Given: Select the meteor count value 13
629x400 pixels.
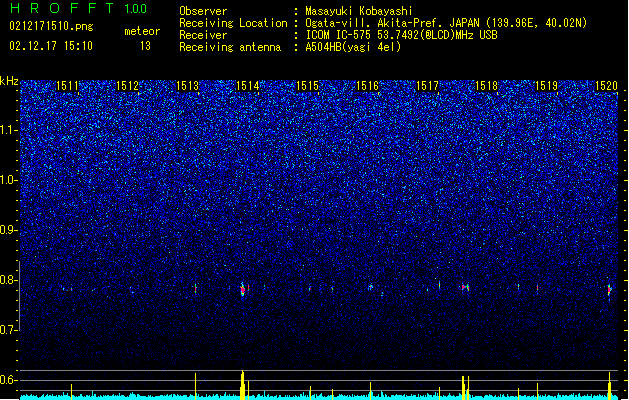Looking at the screenshot, I should [145, 46].
